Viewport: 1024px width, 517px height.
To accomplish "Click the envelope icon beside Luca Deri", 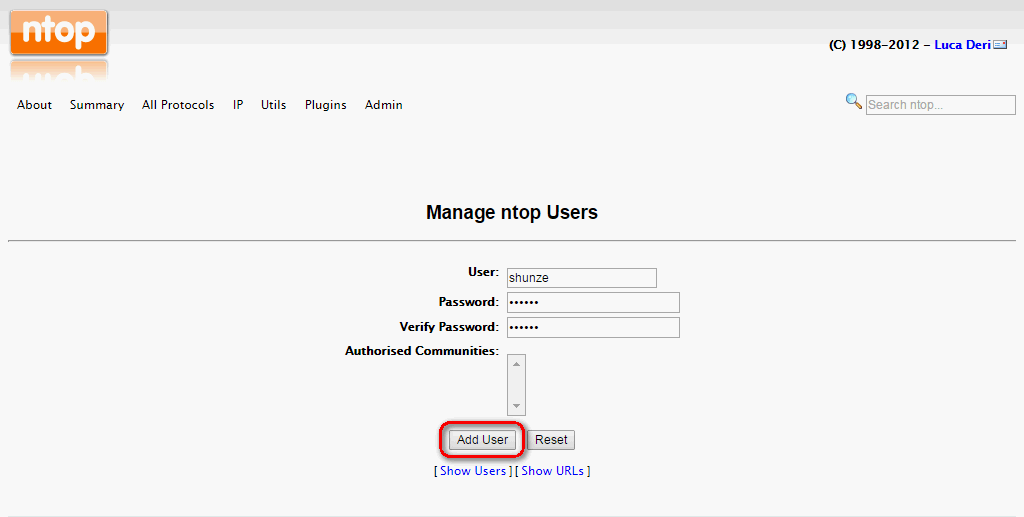I will pos(1000,45).
